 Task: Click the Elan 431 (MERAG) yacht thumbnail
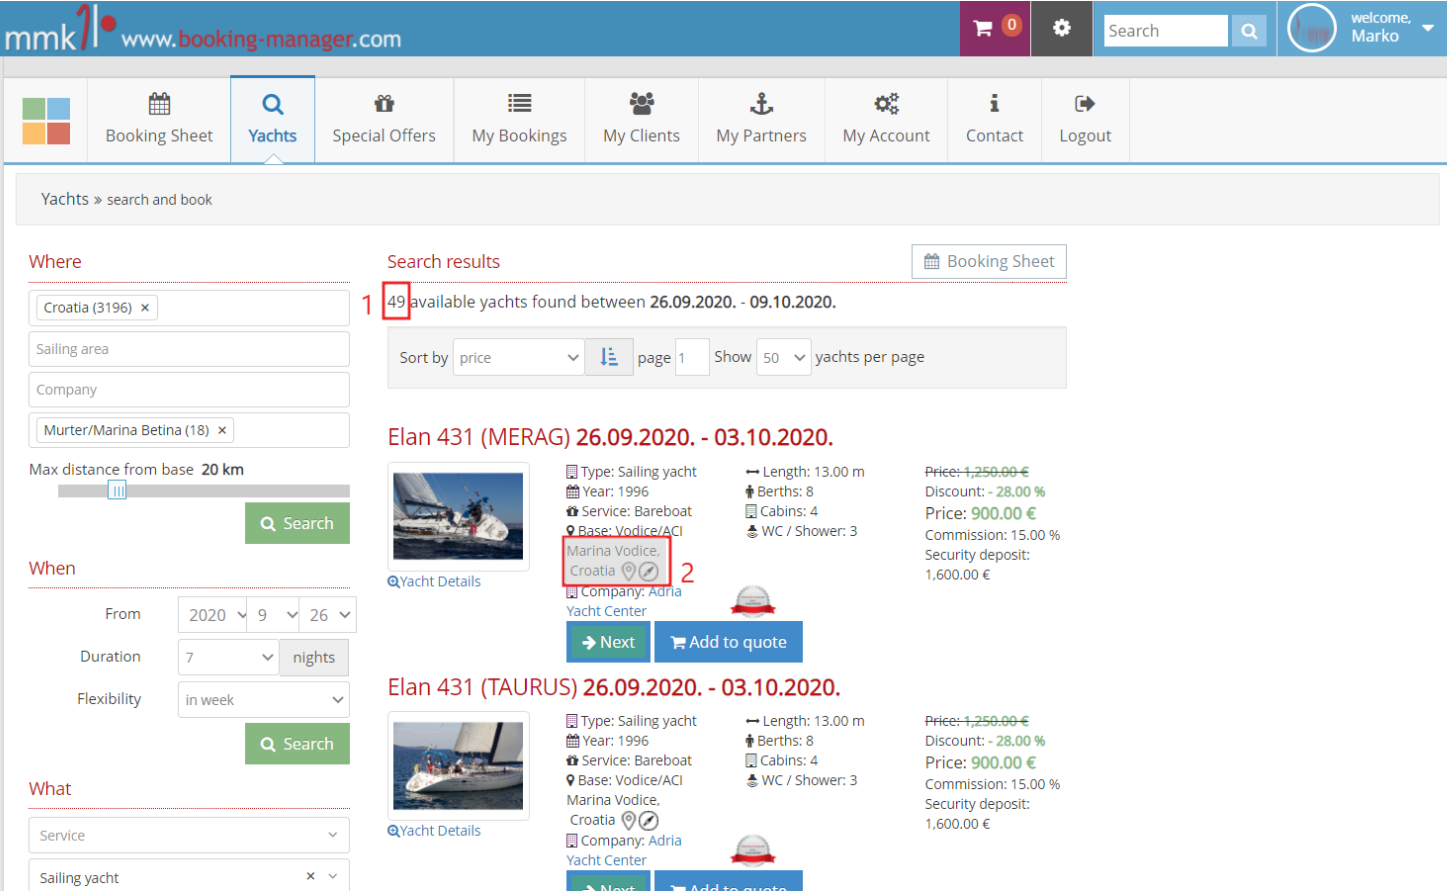pos(458,516)
